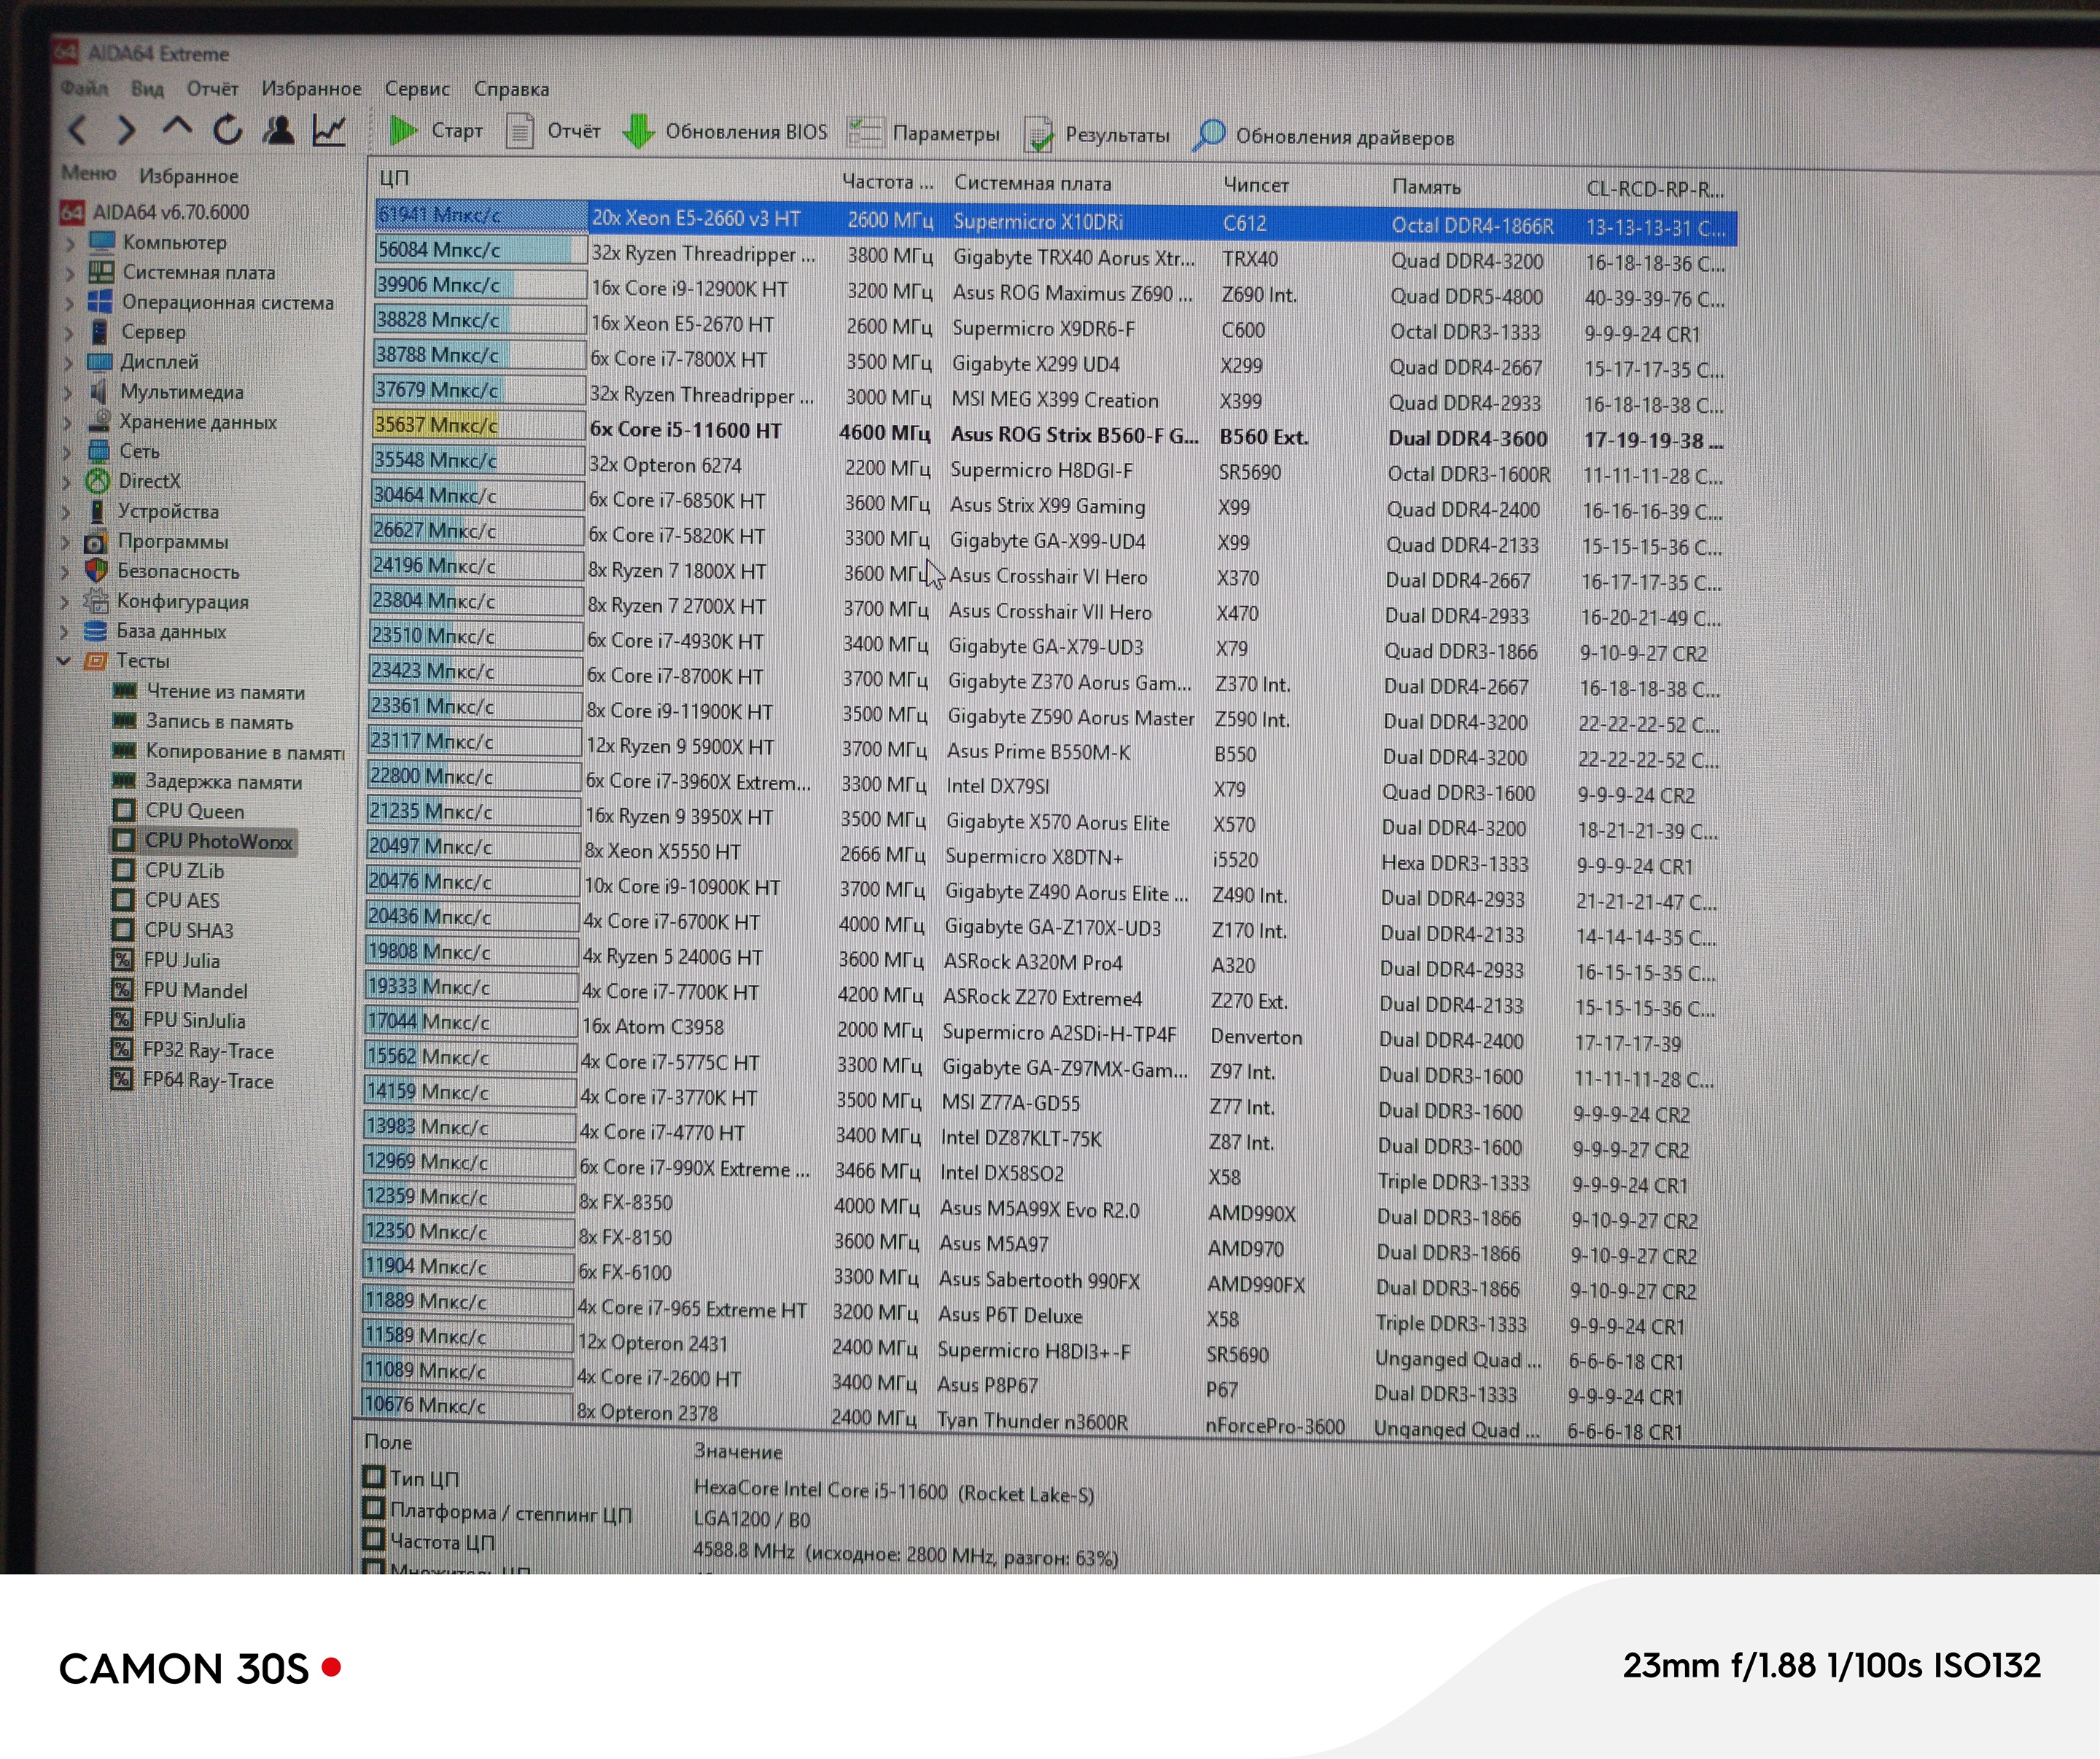Expand the Хранение данных tree node
Viewport: 2100px width, 1759px height.
coord(68,422)
